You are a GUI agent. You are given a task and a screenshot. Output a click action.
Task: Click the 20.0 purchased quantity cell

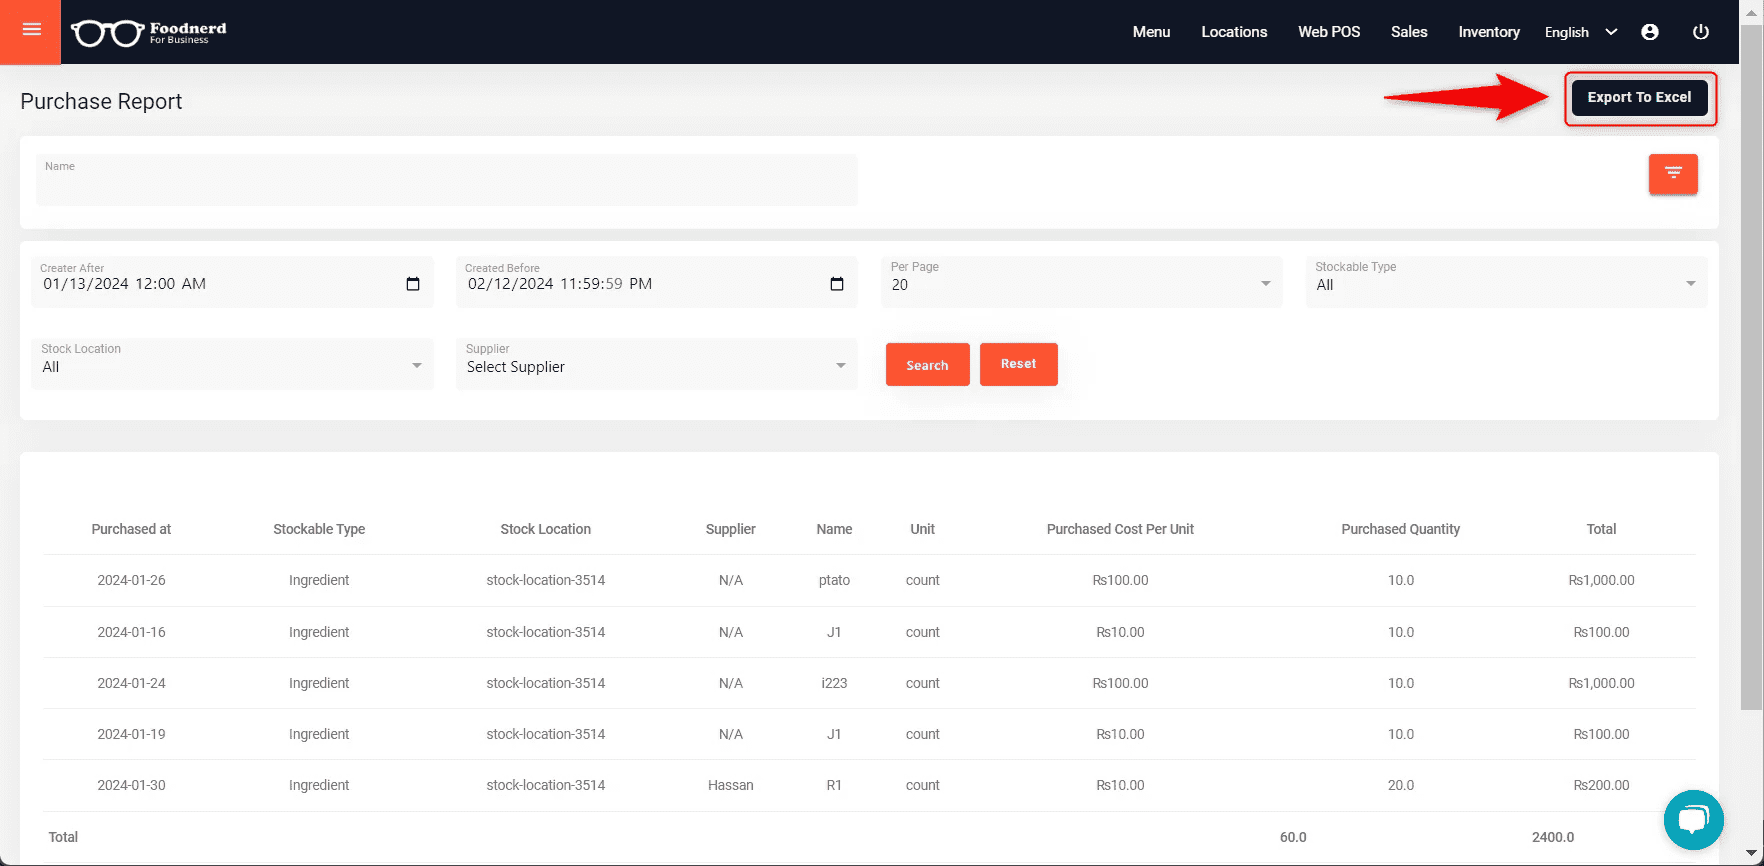point(1400,785)
